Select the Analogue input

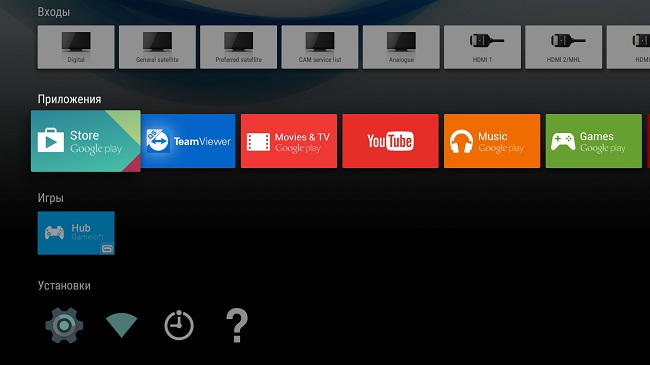tap(401, 47)
